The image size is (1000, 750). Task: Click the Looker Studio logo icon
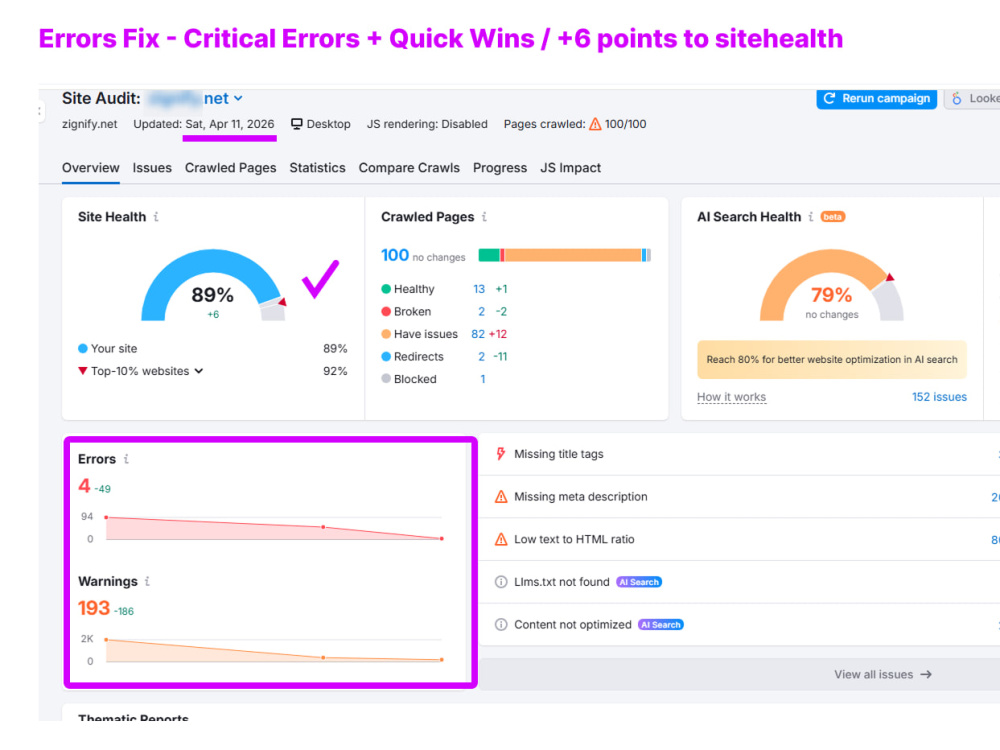pos(956,99)
